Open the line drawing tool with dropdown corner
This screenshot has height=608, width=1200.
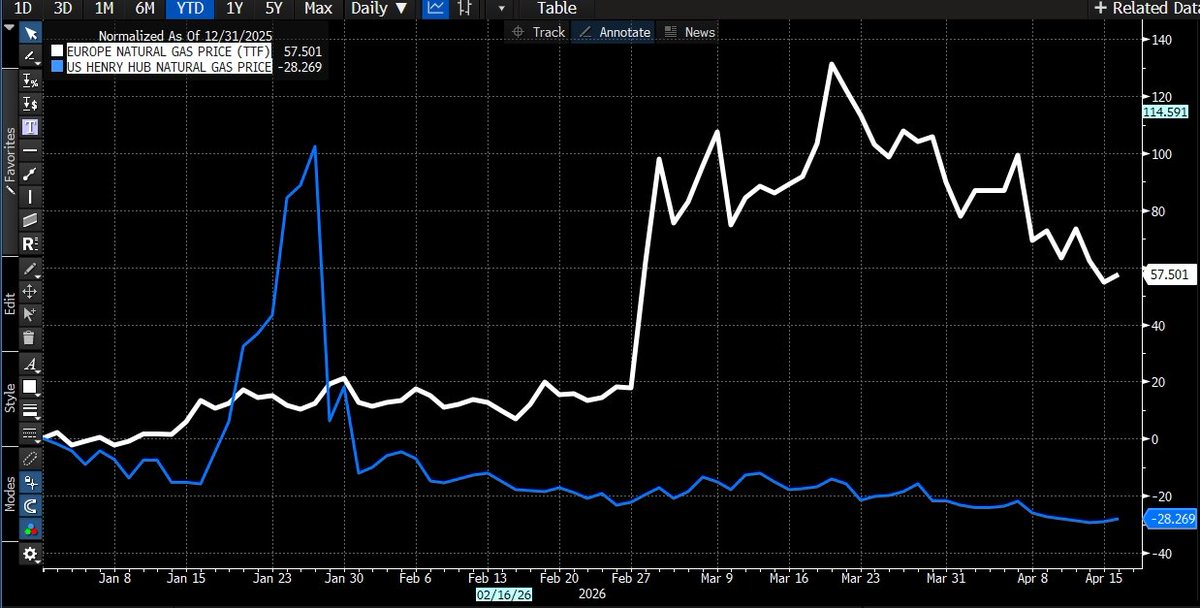[30, 57]
